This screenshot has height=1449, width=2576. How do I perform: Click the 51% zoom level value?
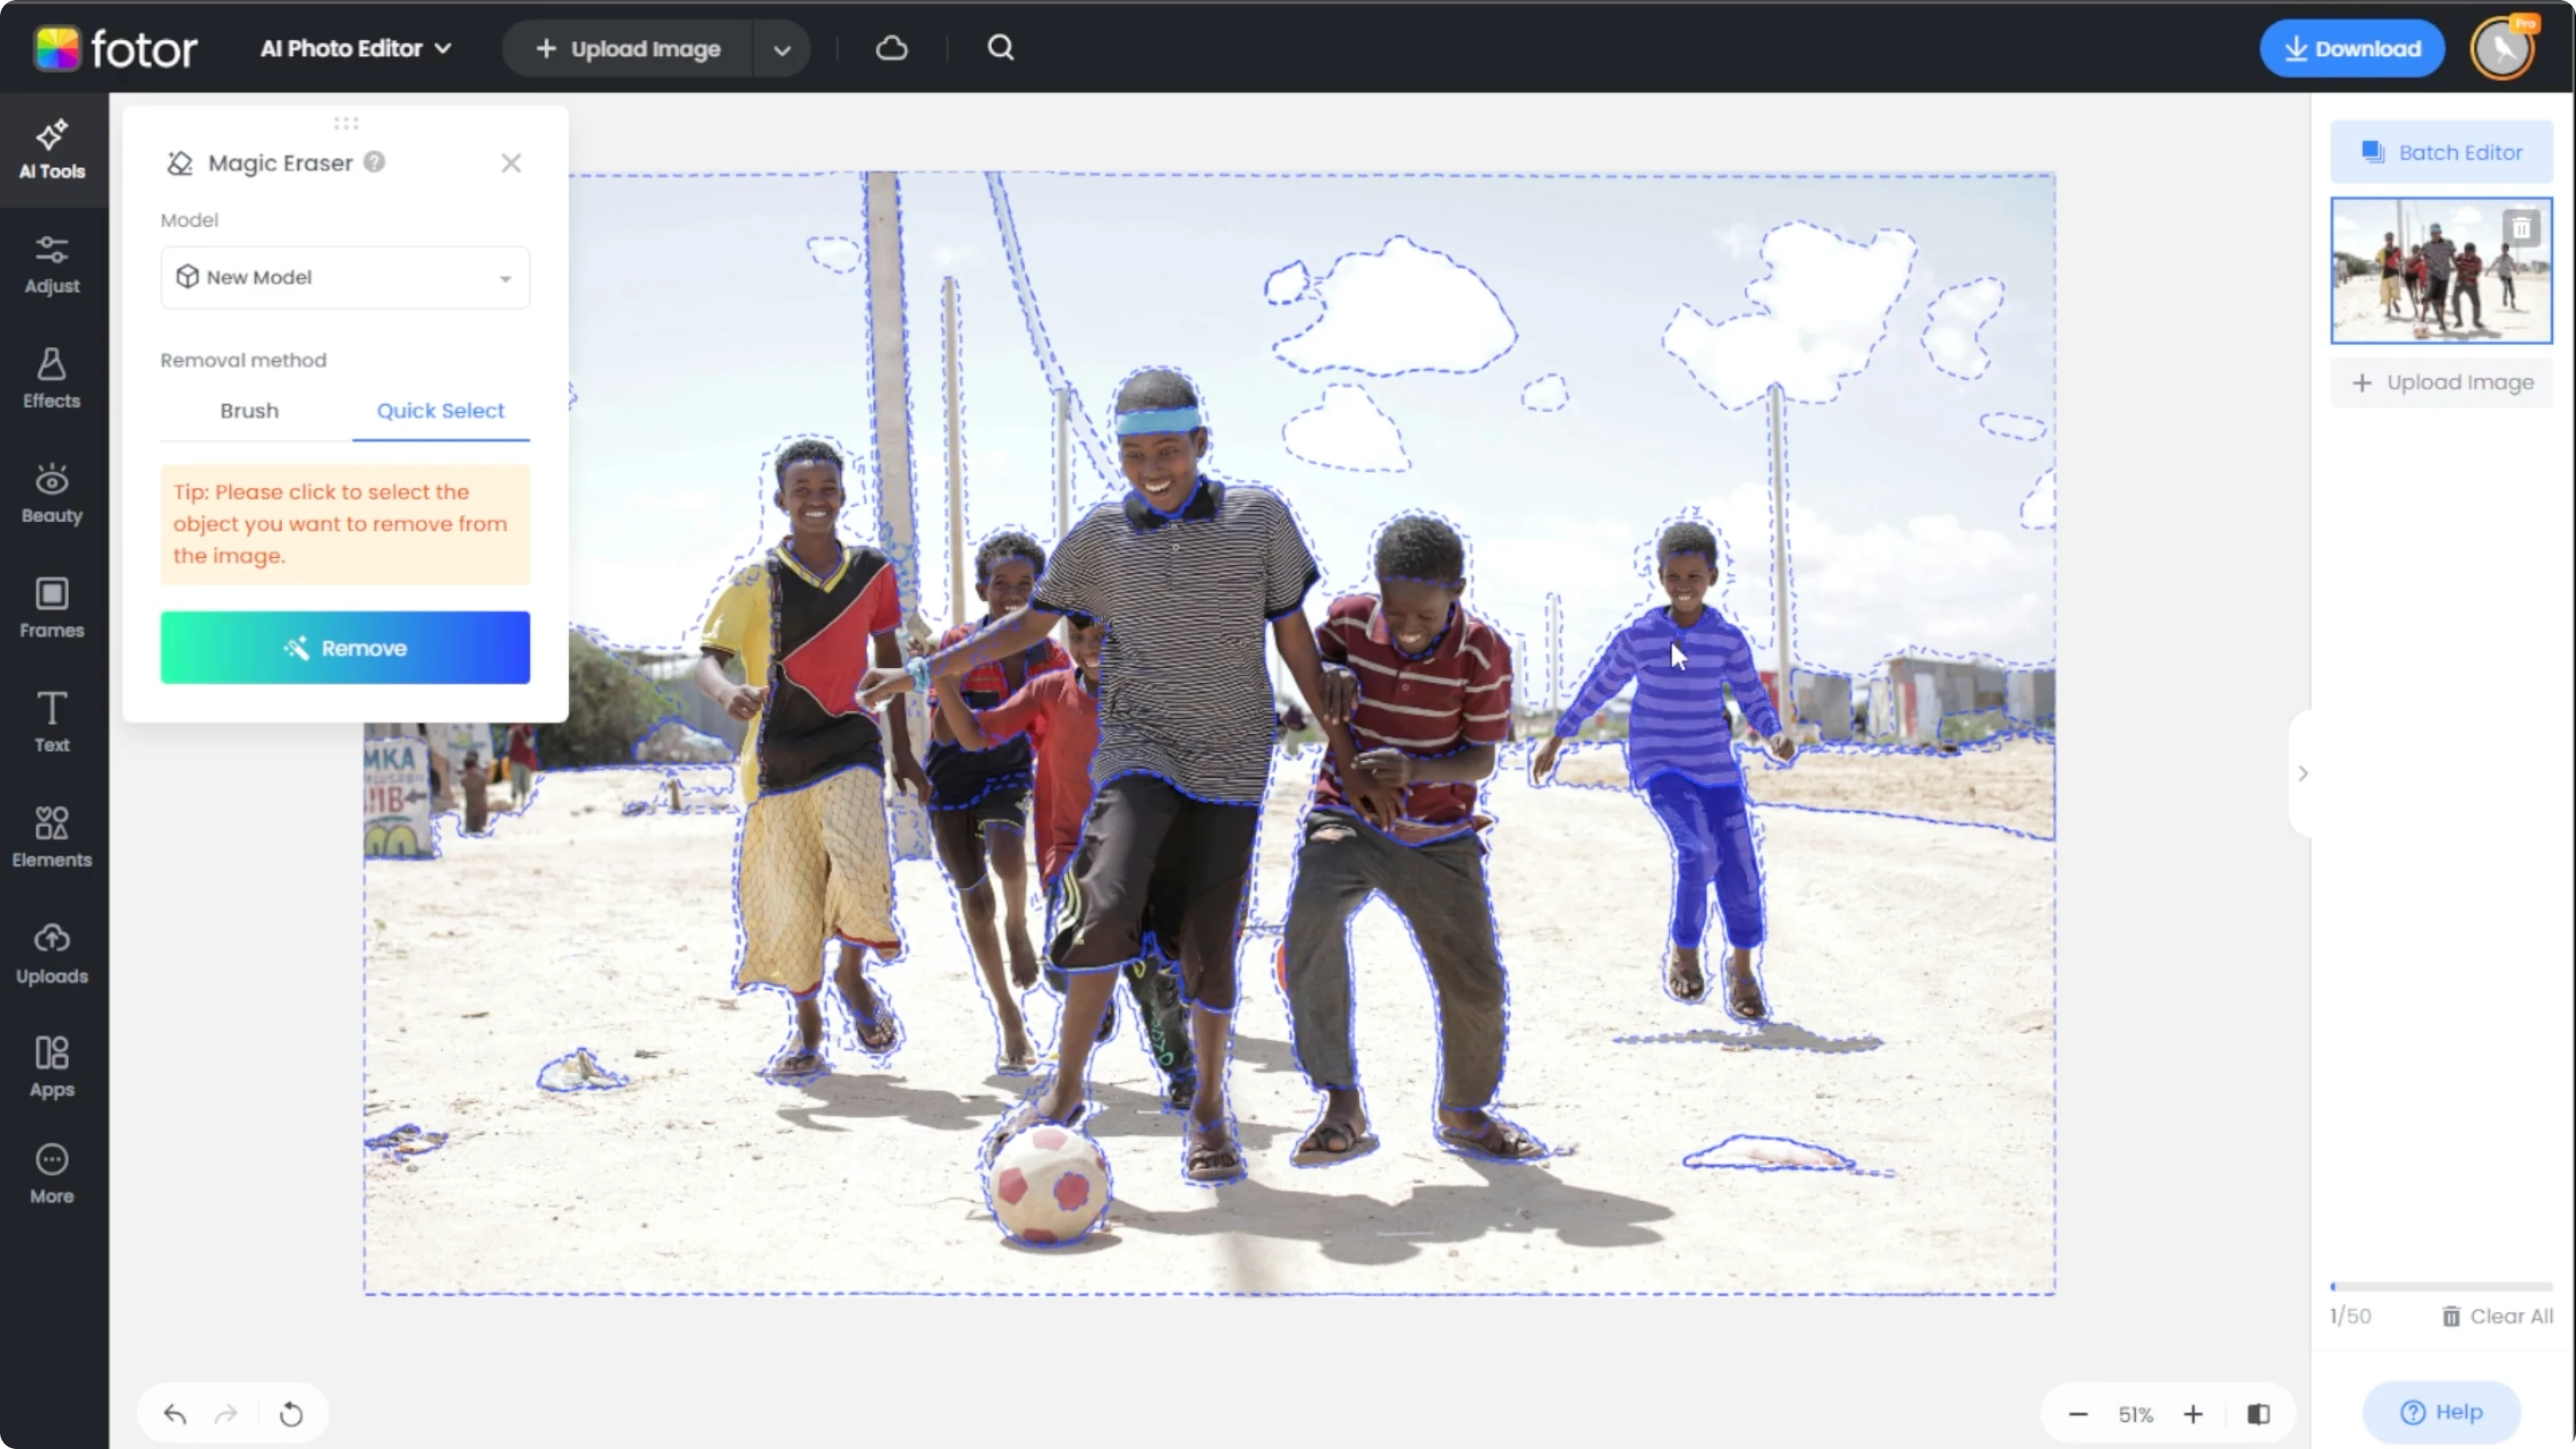2135,1414
